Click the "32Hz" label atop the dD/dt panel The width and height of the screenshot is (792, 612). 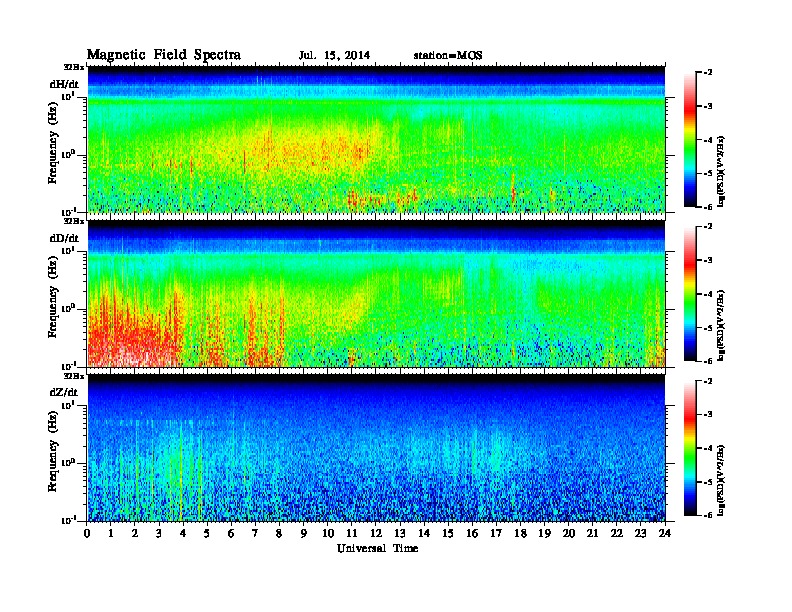pos(74,221)
